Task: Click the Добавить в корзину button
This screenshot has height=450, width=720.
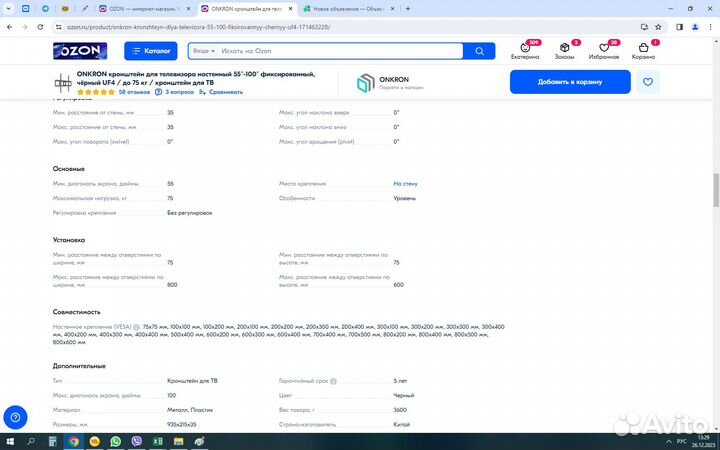Action: (x=570, y=82)
